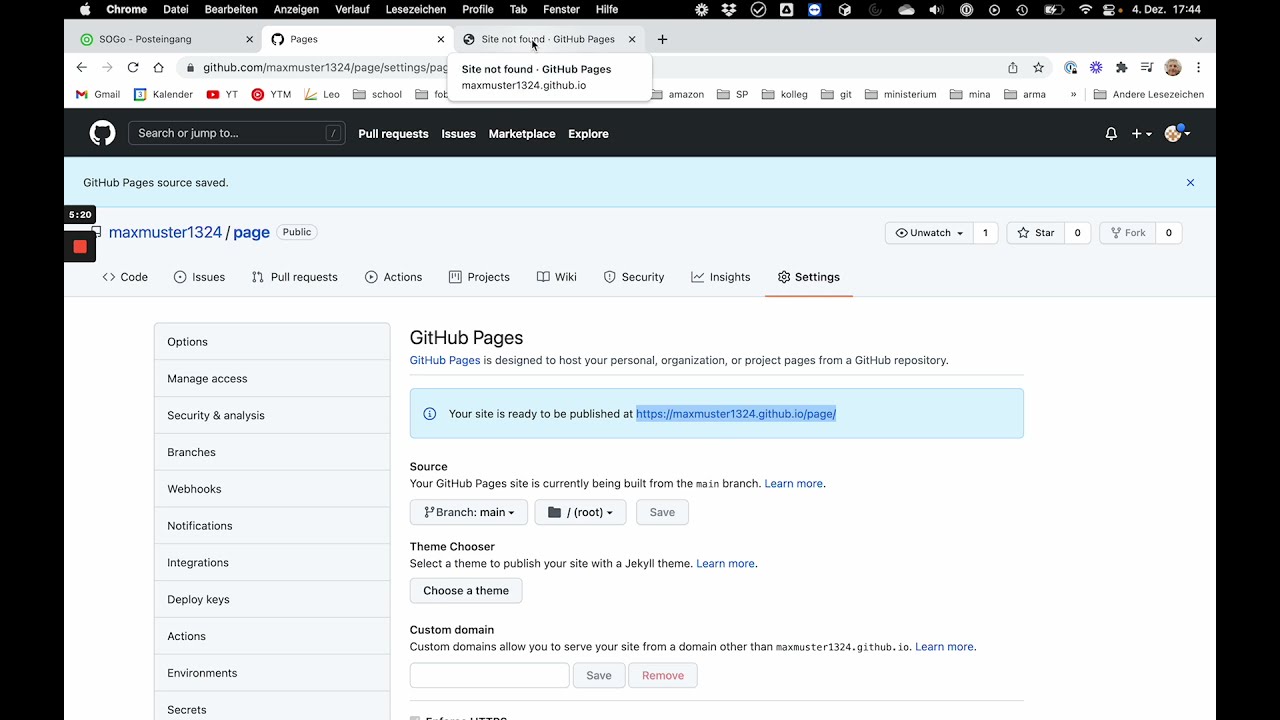Show hidden bookmarks with chevron
This screenshot has width=1280, height=720.
pyautogui.click(x=1073, y=94)
